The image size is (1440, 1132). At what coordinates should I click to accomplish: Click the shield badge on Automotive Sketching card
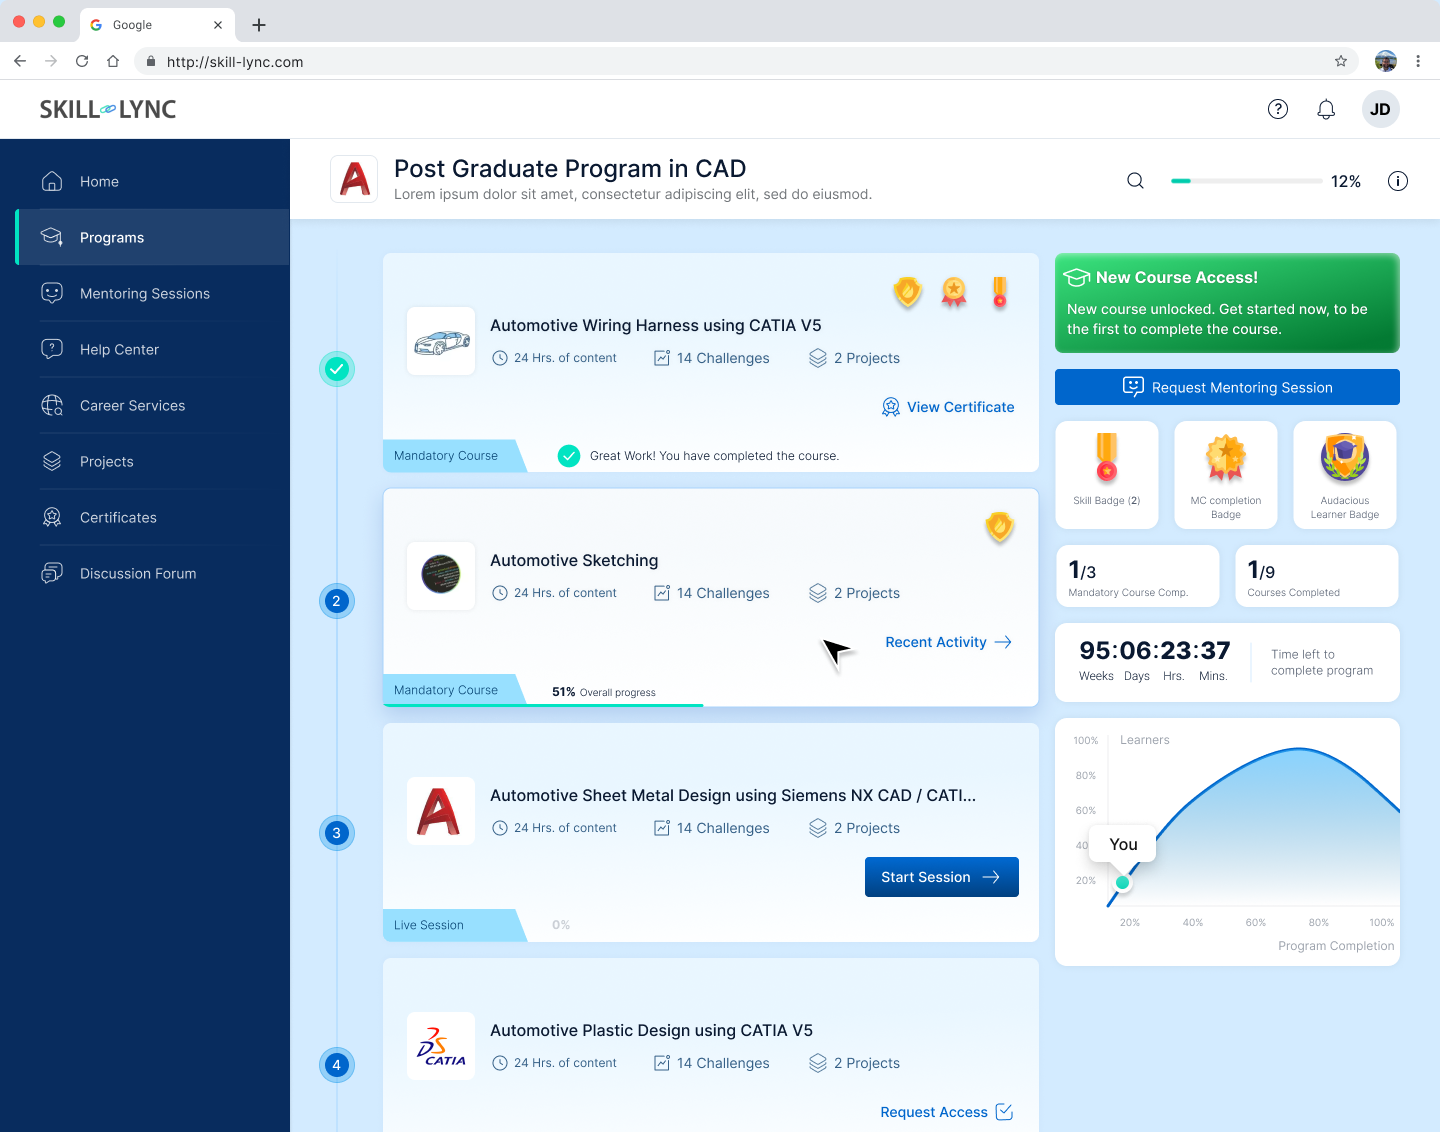pyautogui.click(x=999, y=527)
